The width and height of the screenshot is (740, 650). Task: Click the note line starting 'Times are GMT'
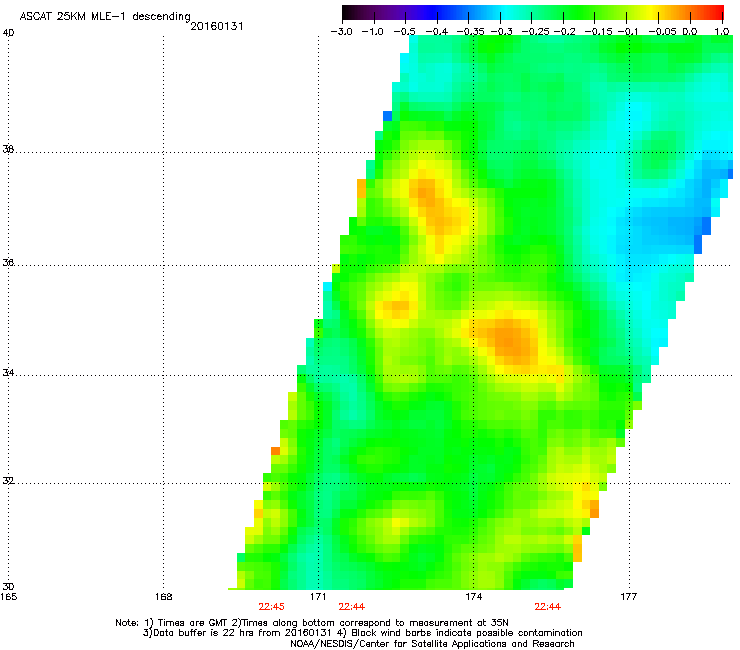pyautogui.click(x=312, y=623)
